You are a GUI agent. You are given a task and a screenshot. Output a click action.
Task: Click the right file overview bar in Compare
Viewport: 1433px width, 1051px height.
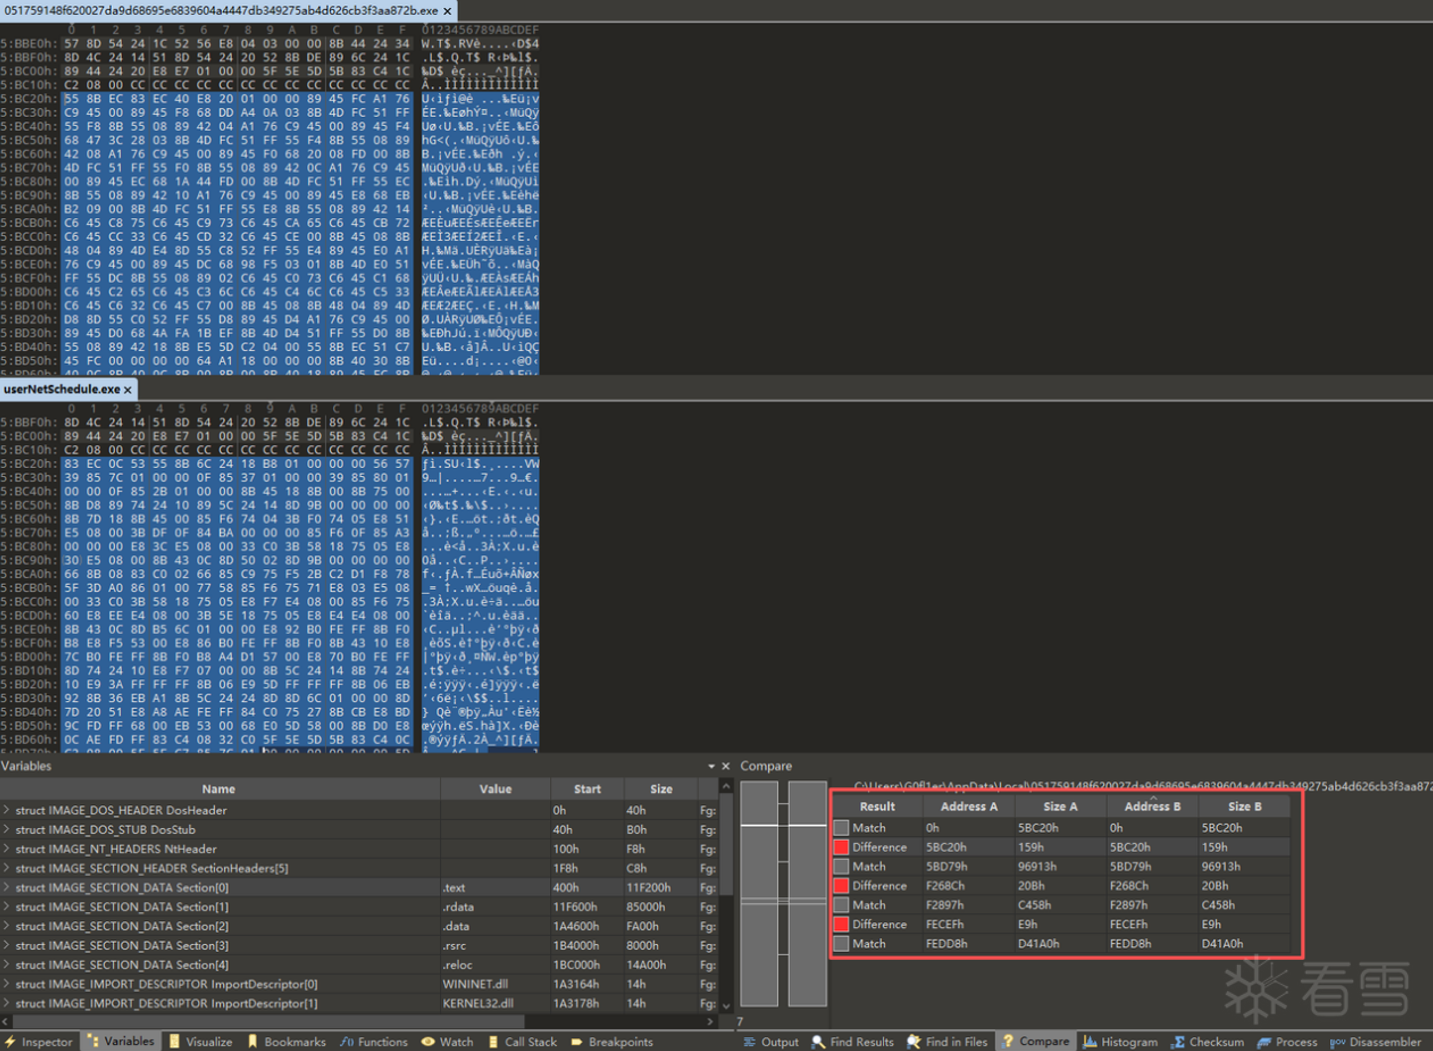pyautogui.click(x=807, y=894)
